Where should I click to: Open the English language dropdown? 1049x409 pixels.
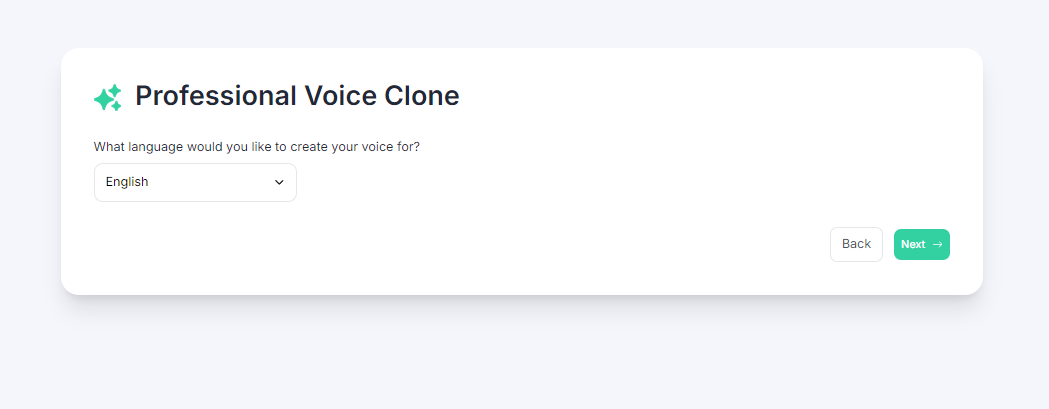click(195, 182)
